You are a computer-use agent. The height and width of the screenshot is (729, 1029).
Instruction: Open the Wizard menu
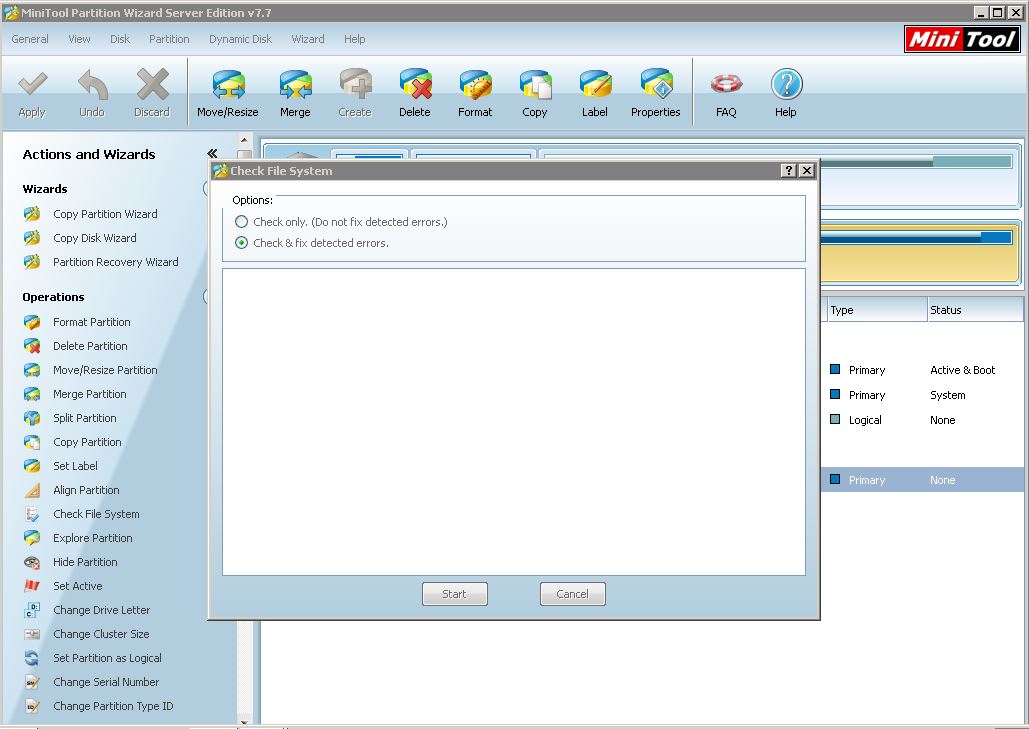308,39
